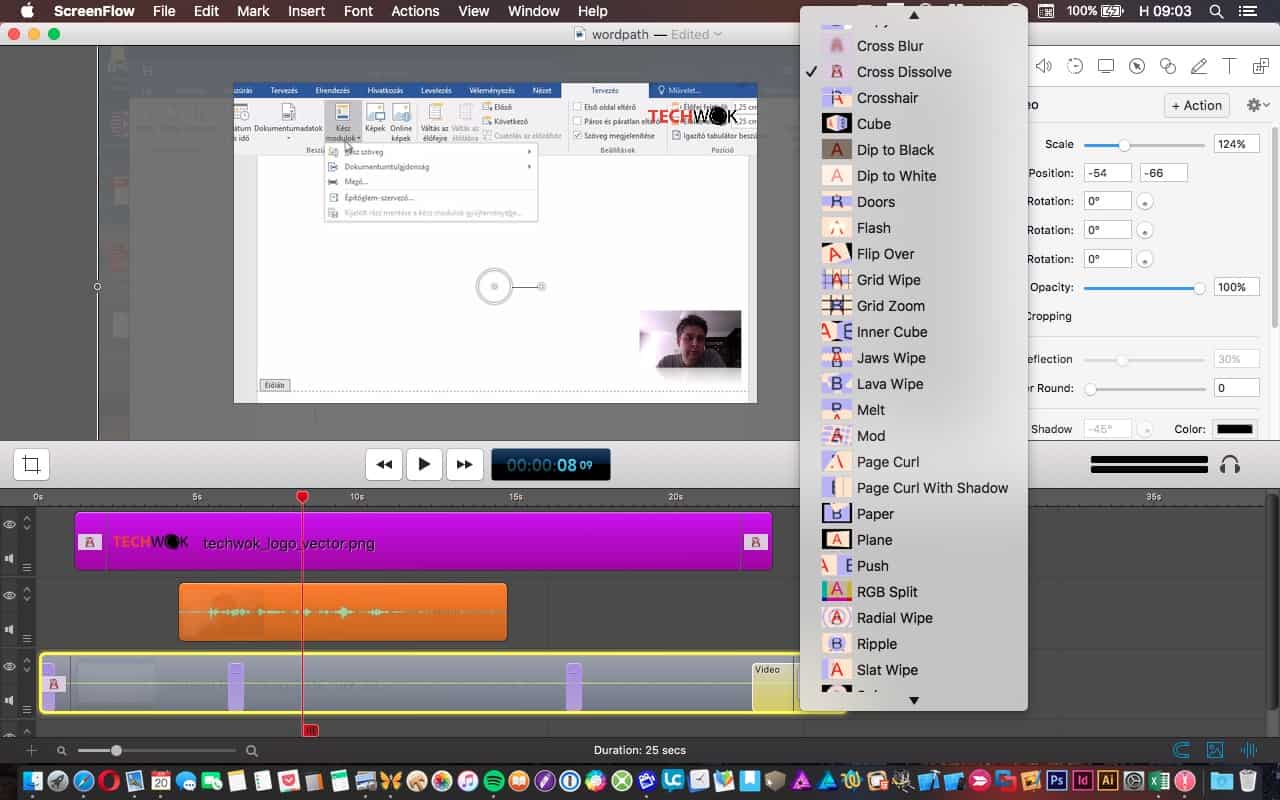Click the Opacity slider

1144,288
